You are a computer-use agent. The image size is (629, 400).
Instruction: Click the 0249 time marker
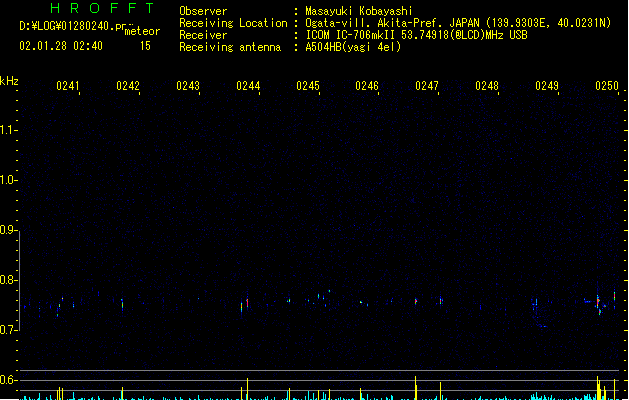click(x=547, y=86)
